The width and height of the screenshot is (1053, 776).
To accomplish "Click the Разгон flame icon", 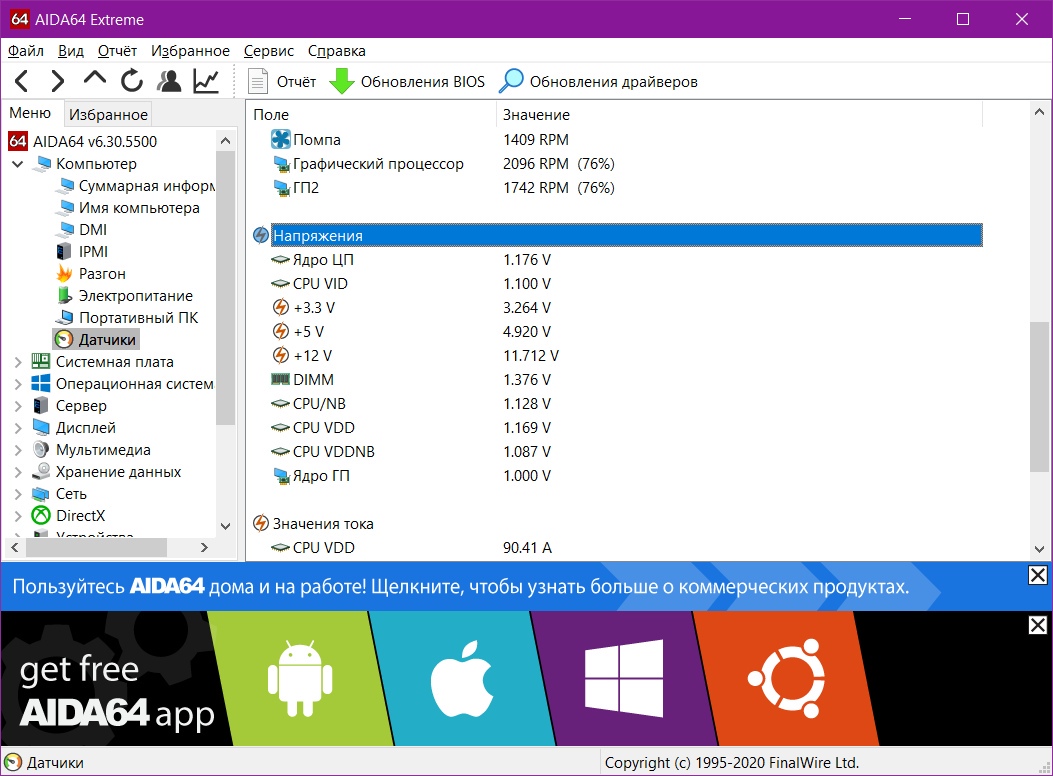I will click(64, 273).
